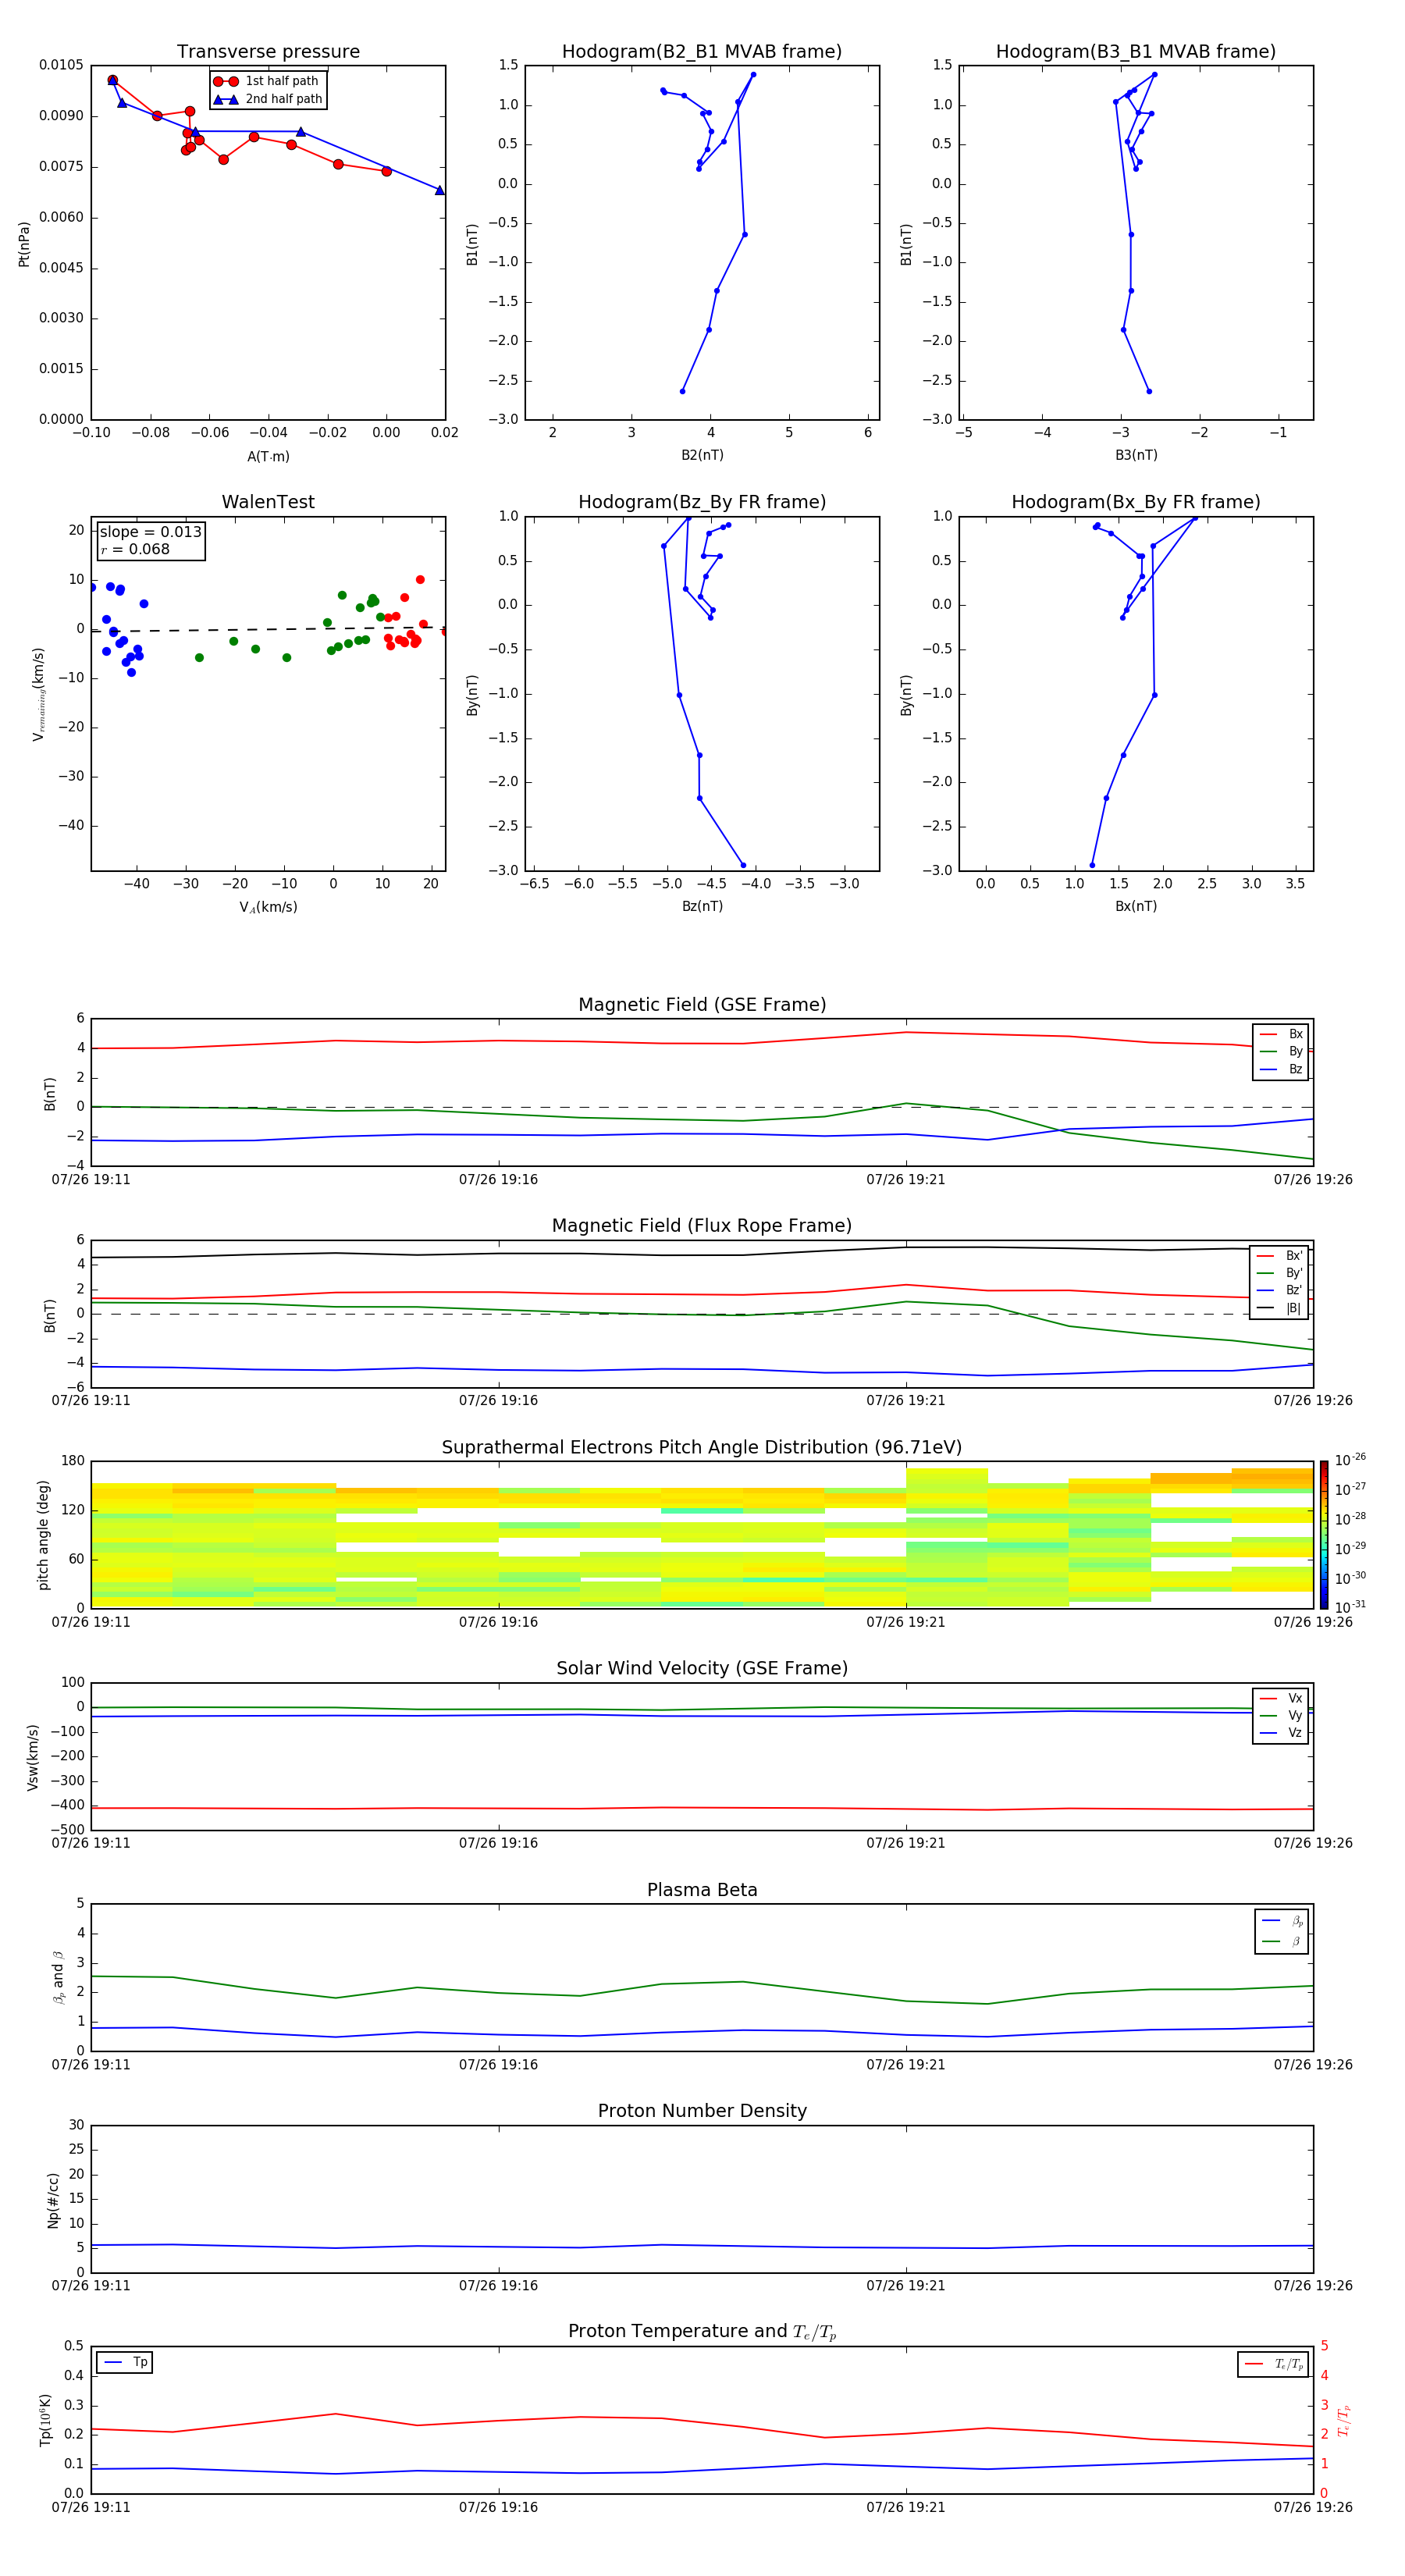Click the GSE magnetic field plot area

(x=702, y=1092)
